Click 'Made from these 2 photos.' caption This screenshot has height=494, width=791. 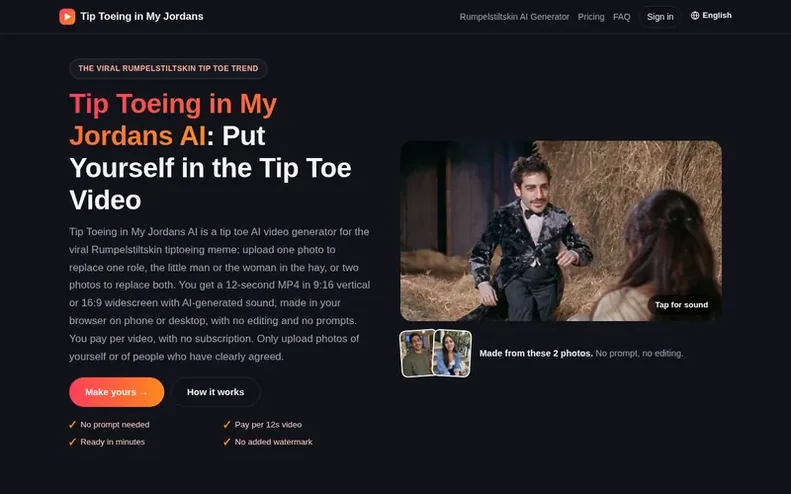[536, 353]
